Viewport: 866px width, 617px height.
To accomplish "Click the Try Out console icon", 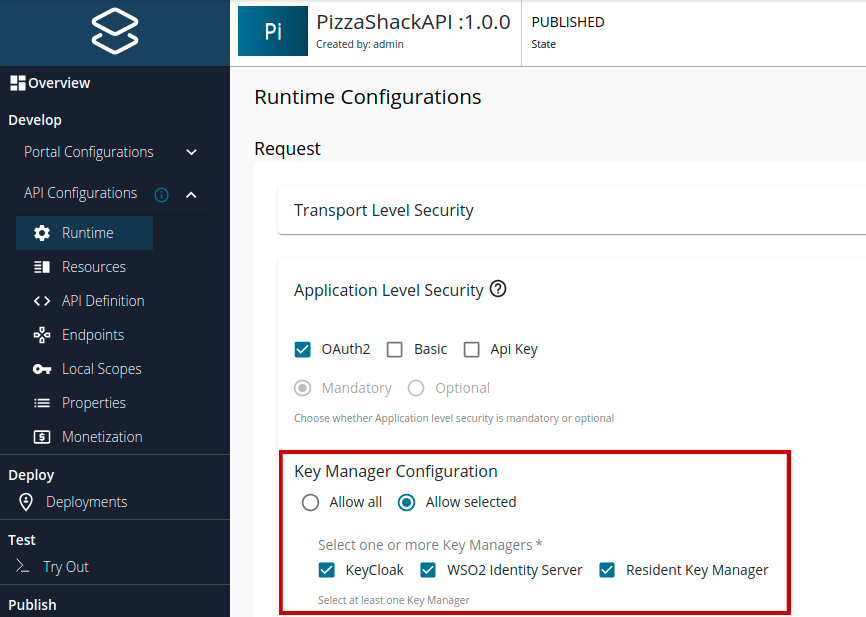I will tap(22, 566).
